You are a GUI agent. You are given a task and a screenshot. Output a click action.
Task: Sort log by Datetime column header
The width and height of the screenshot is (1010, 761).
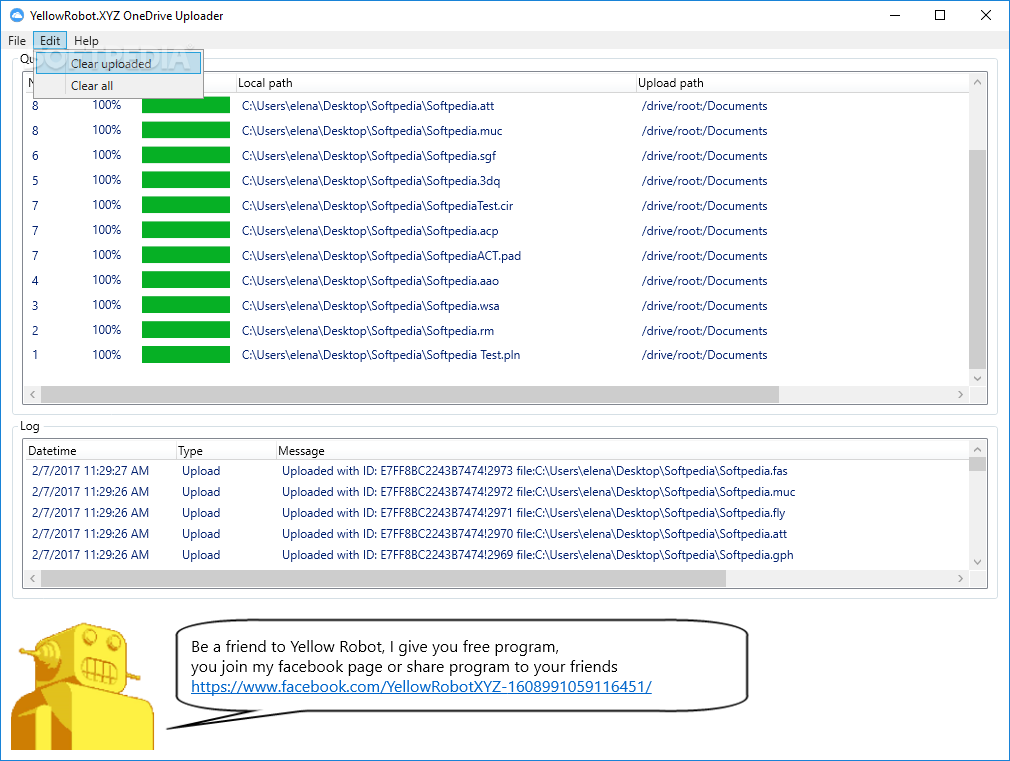pyautogui.click(x=100, y=450)
